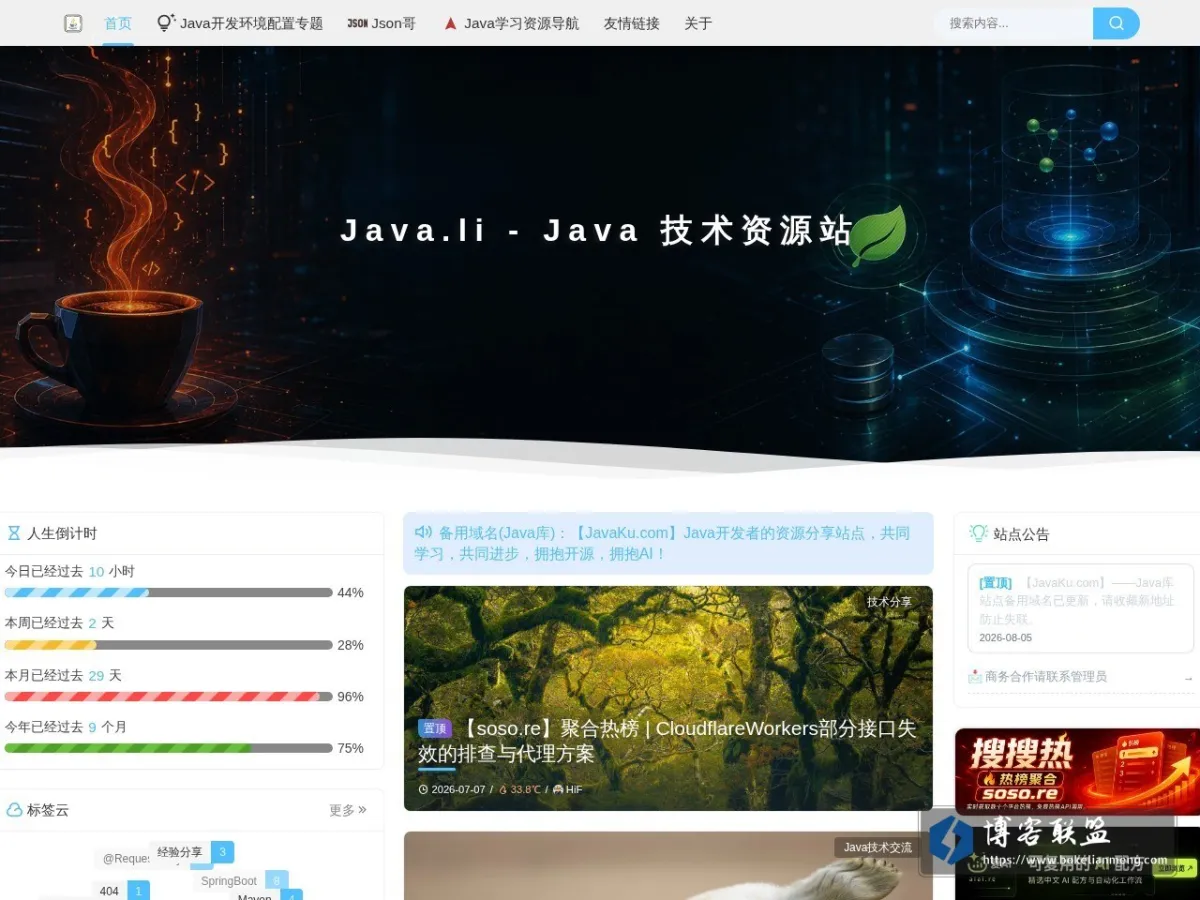Open the 首页 home tab

pyautogui.click(x=118, y=23)
